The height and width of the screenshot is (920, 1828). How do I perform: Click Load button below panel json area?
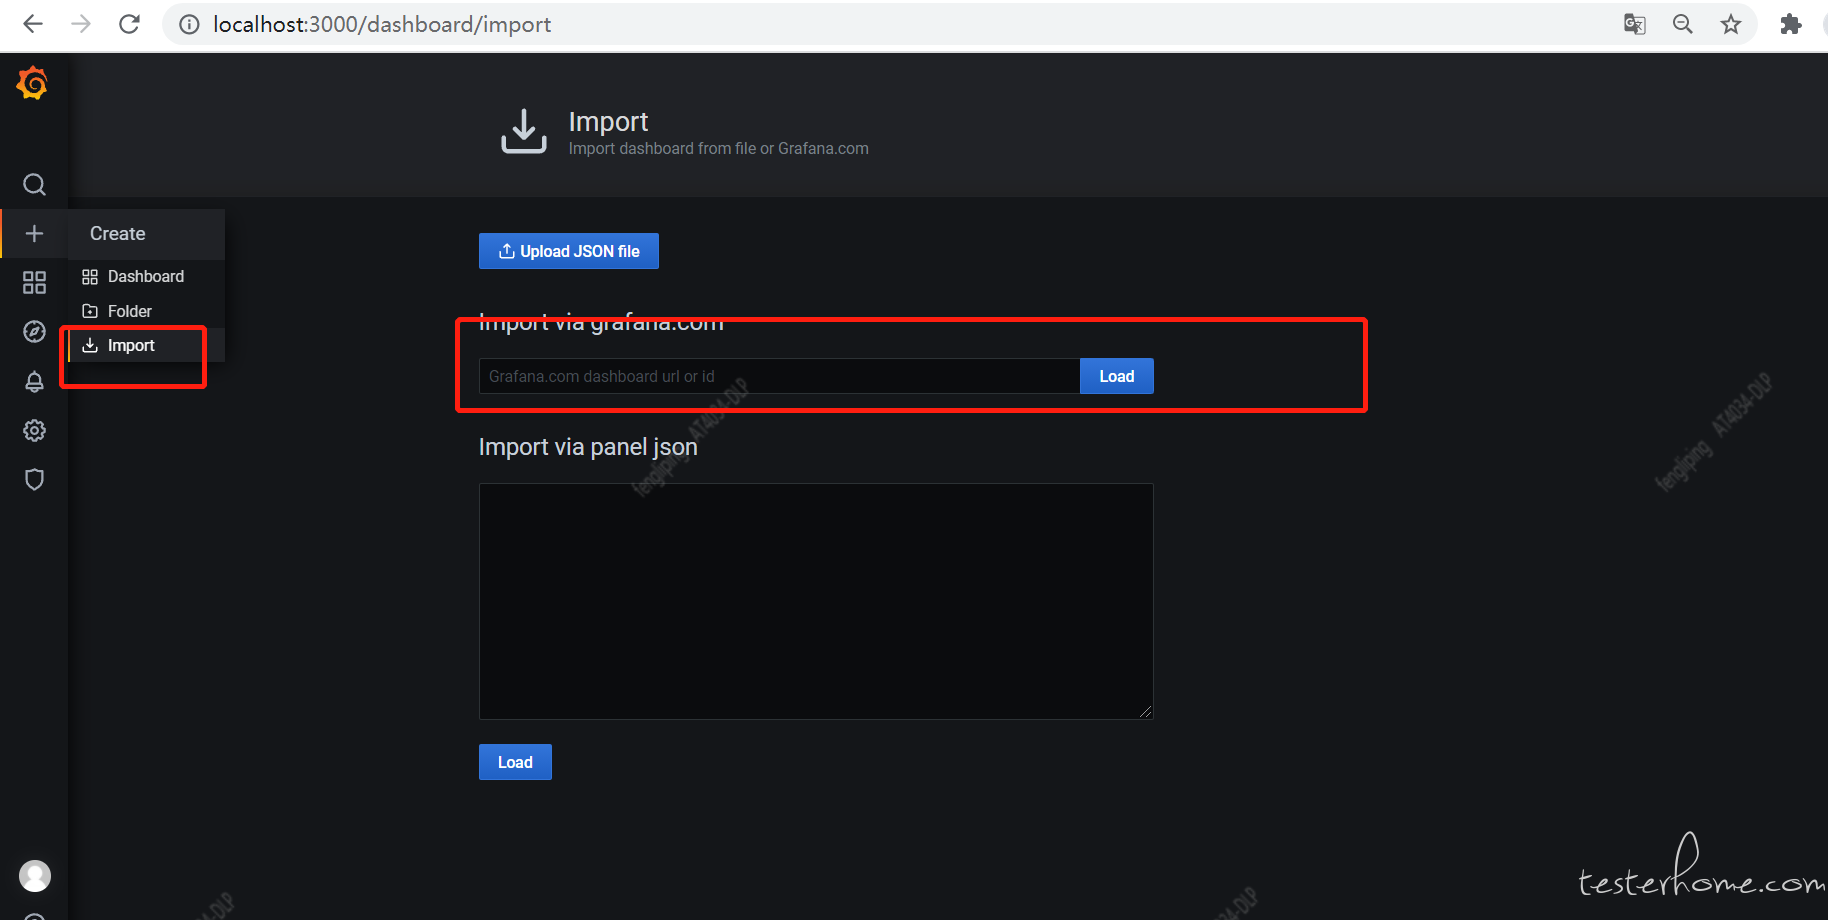tap(515, 762)
